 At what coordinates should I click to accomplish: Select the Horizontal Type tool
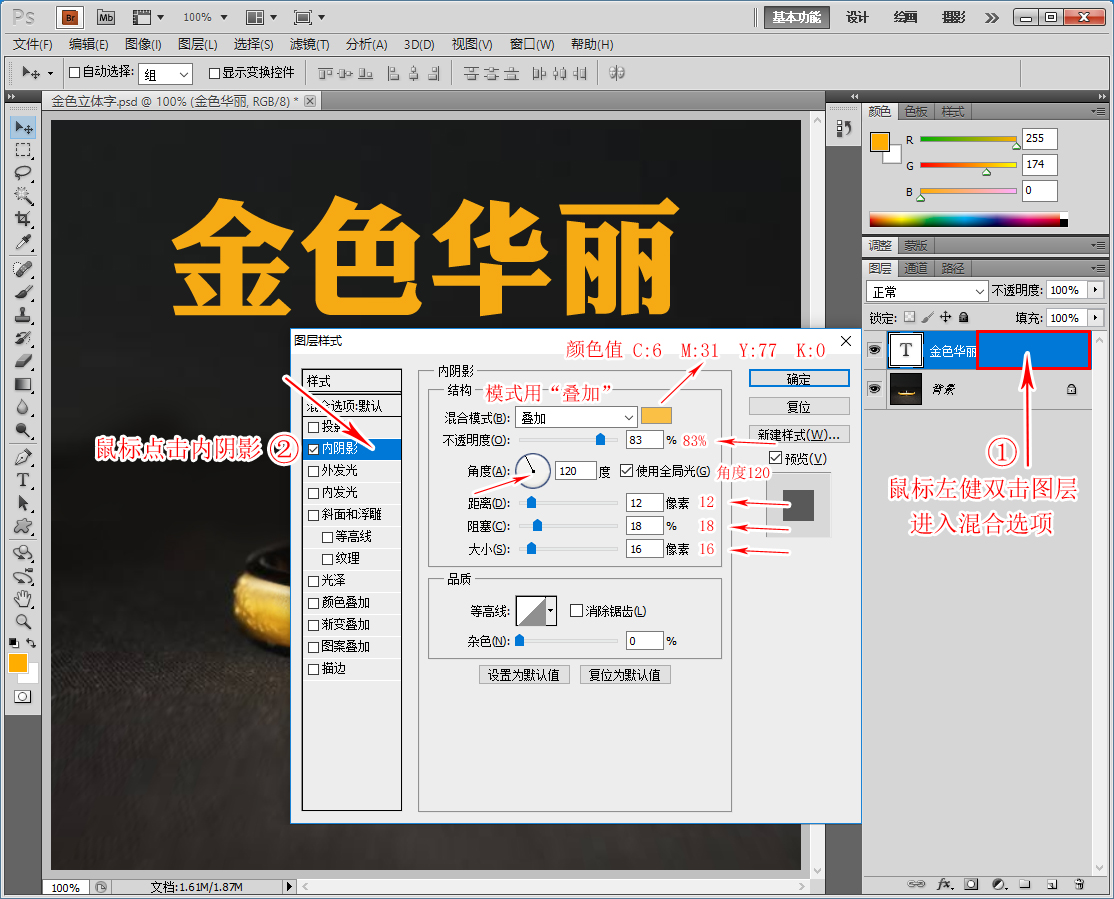click(x=22, y=480)
